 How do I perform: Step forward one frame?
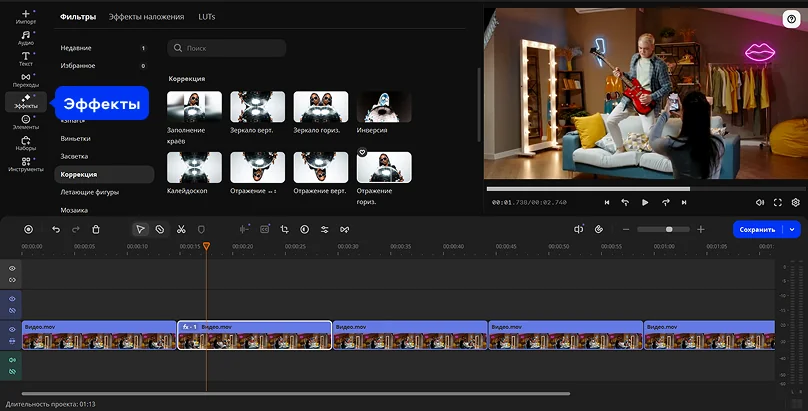click(x=665, y=202)
